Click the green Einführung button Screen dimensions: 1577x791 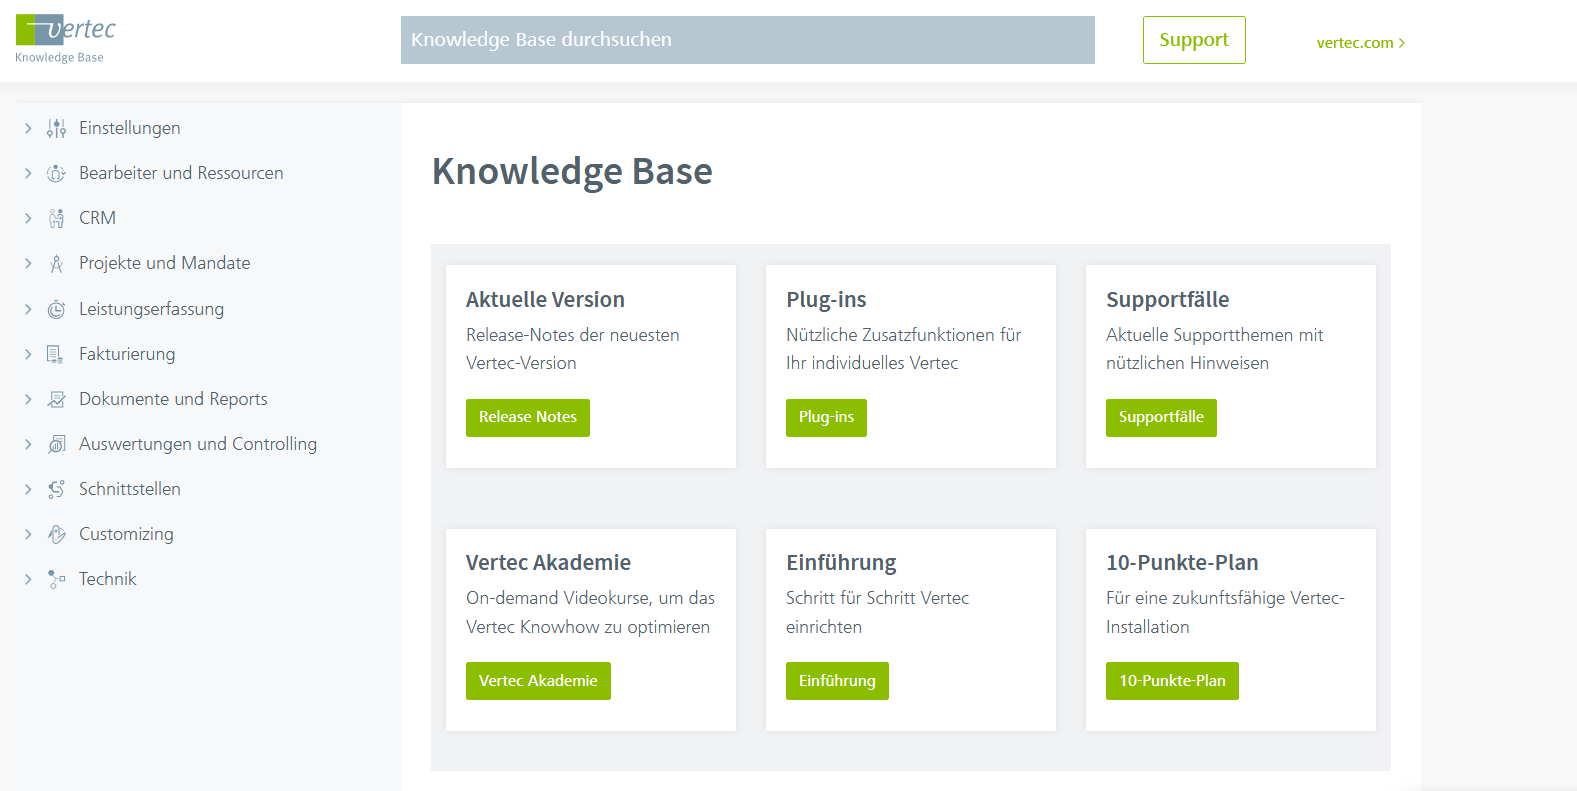pos(837,681)
